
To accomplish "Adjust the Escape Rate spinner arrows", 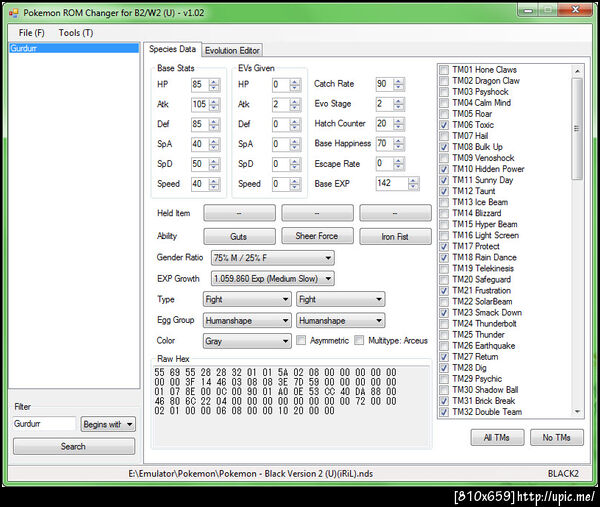I will [399, 163].
